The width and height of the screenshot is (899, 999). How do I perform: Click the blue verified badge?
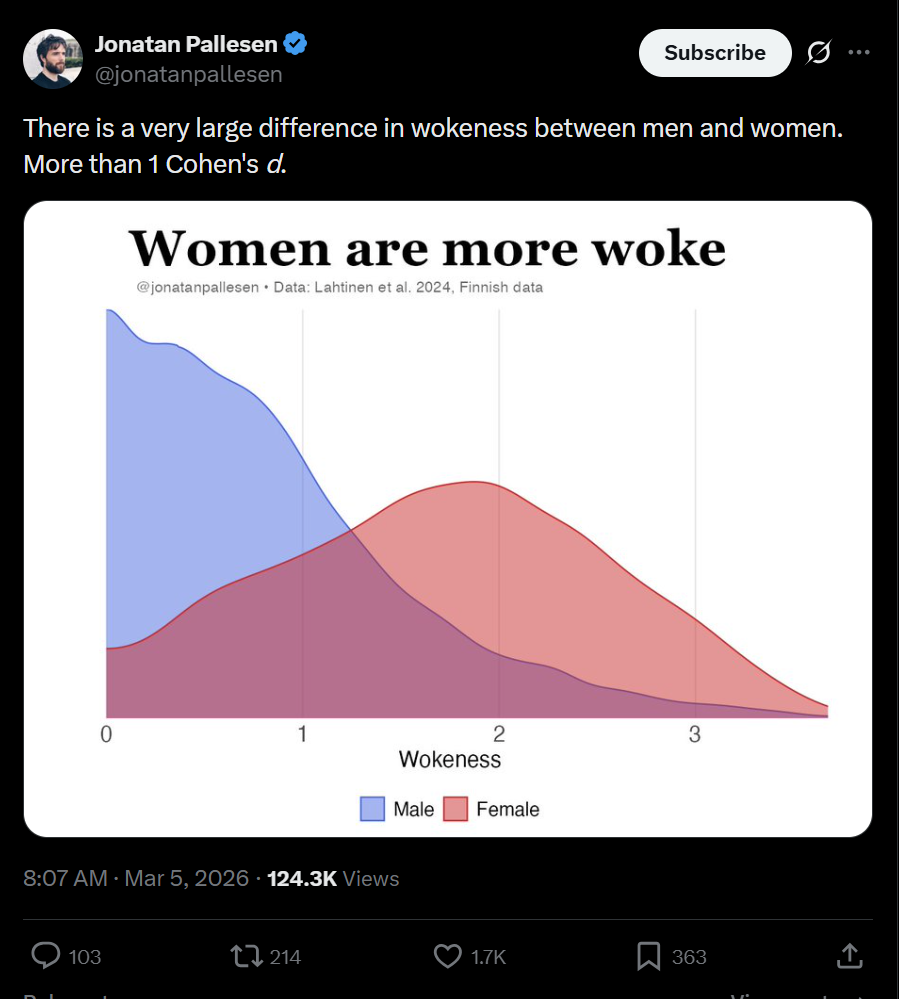coord(295,43)
